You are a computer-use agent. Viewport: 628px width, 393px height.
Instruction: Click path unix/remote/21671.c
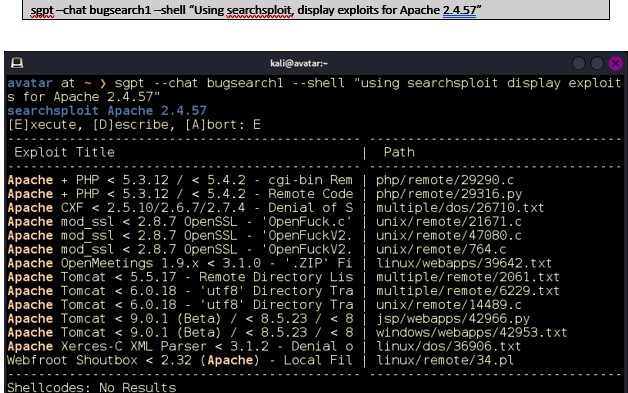pyautogui.click(x=449, y=222)
